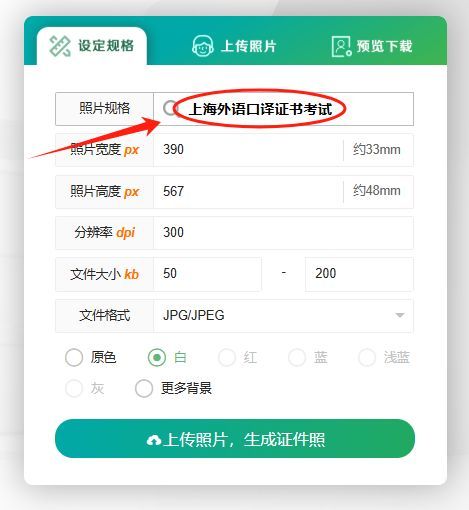Switch to the 上传照片 tab
This screenshot has width=469, height=510.
[234, 46]
